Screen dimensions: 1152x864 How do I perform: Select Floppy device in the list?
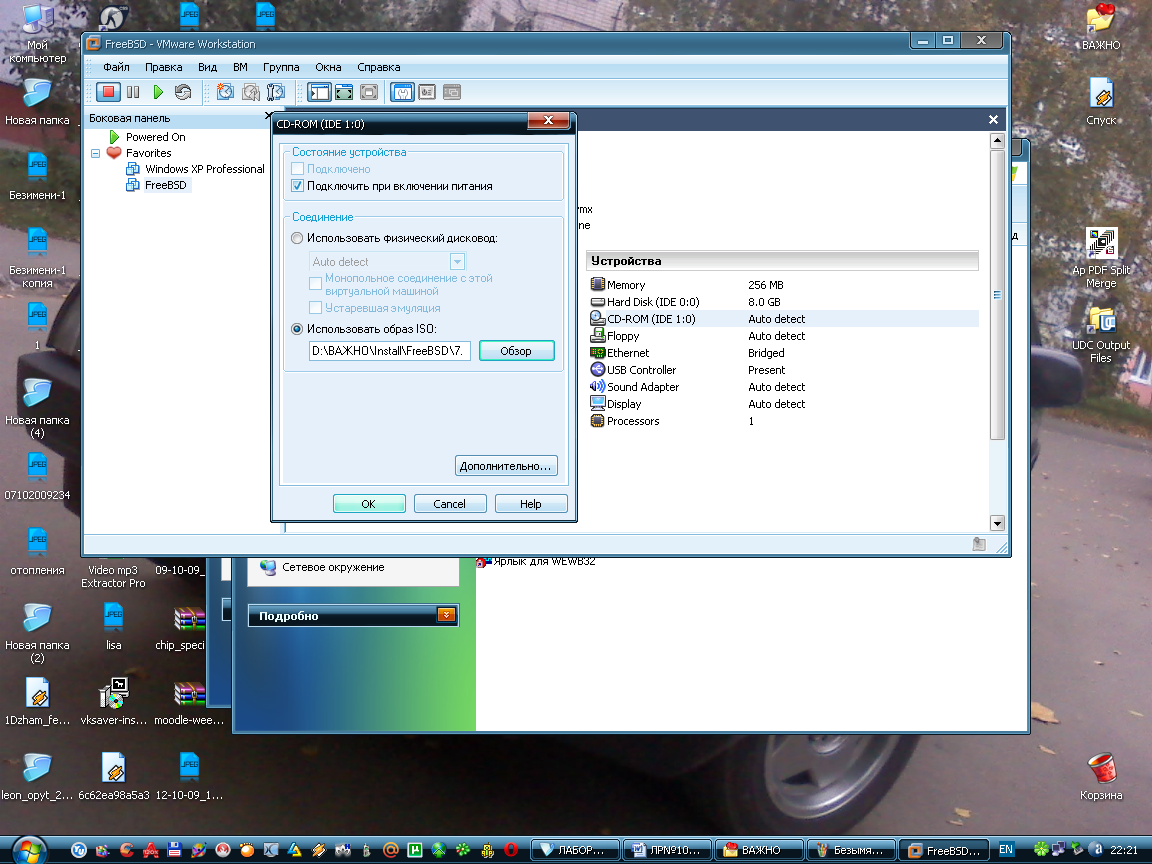[782, 336]
